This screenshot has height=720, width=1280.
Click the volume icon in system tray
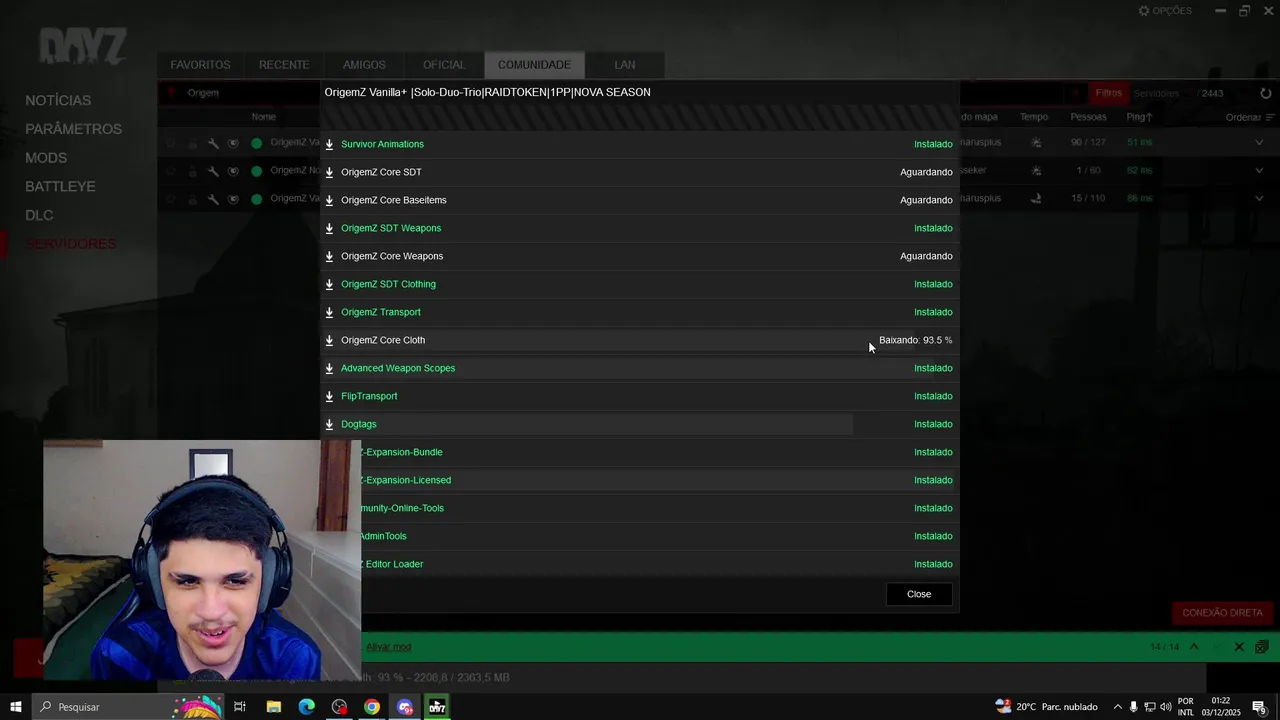pos(1165,707)
